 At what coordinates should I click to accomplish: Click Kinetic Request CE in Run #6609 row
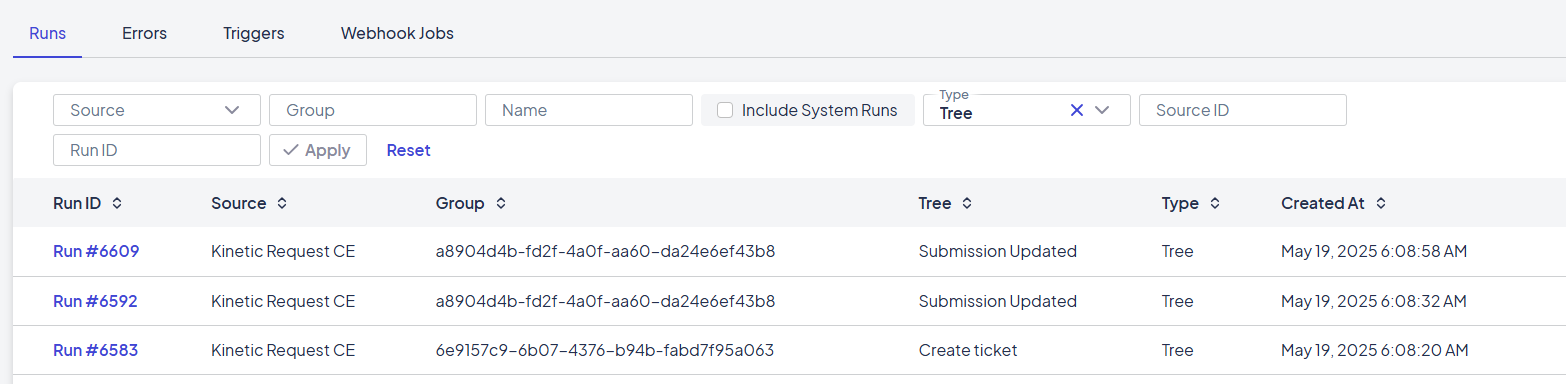pyautogui.click(x=283, y=251)
